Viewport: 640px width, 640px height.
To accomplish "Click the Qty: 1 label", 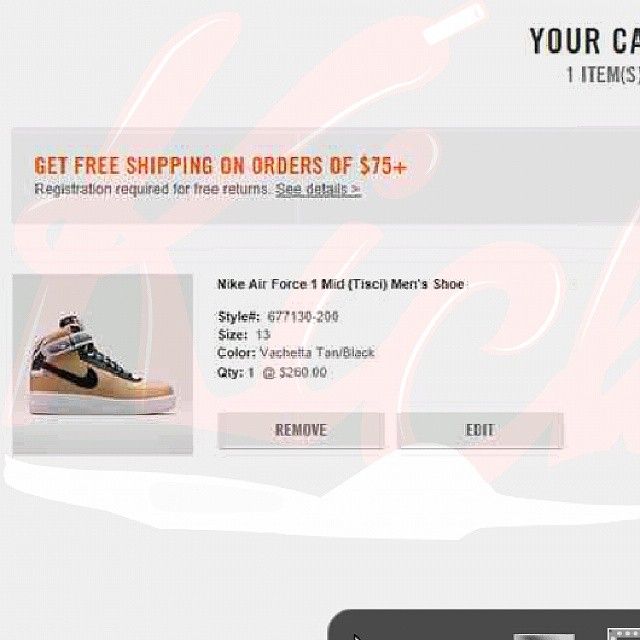I will pyautogui.click(x=236, y=373).
